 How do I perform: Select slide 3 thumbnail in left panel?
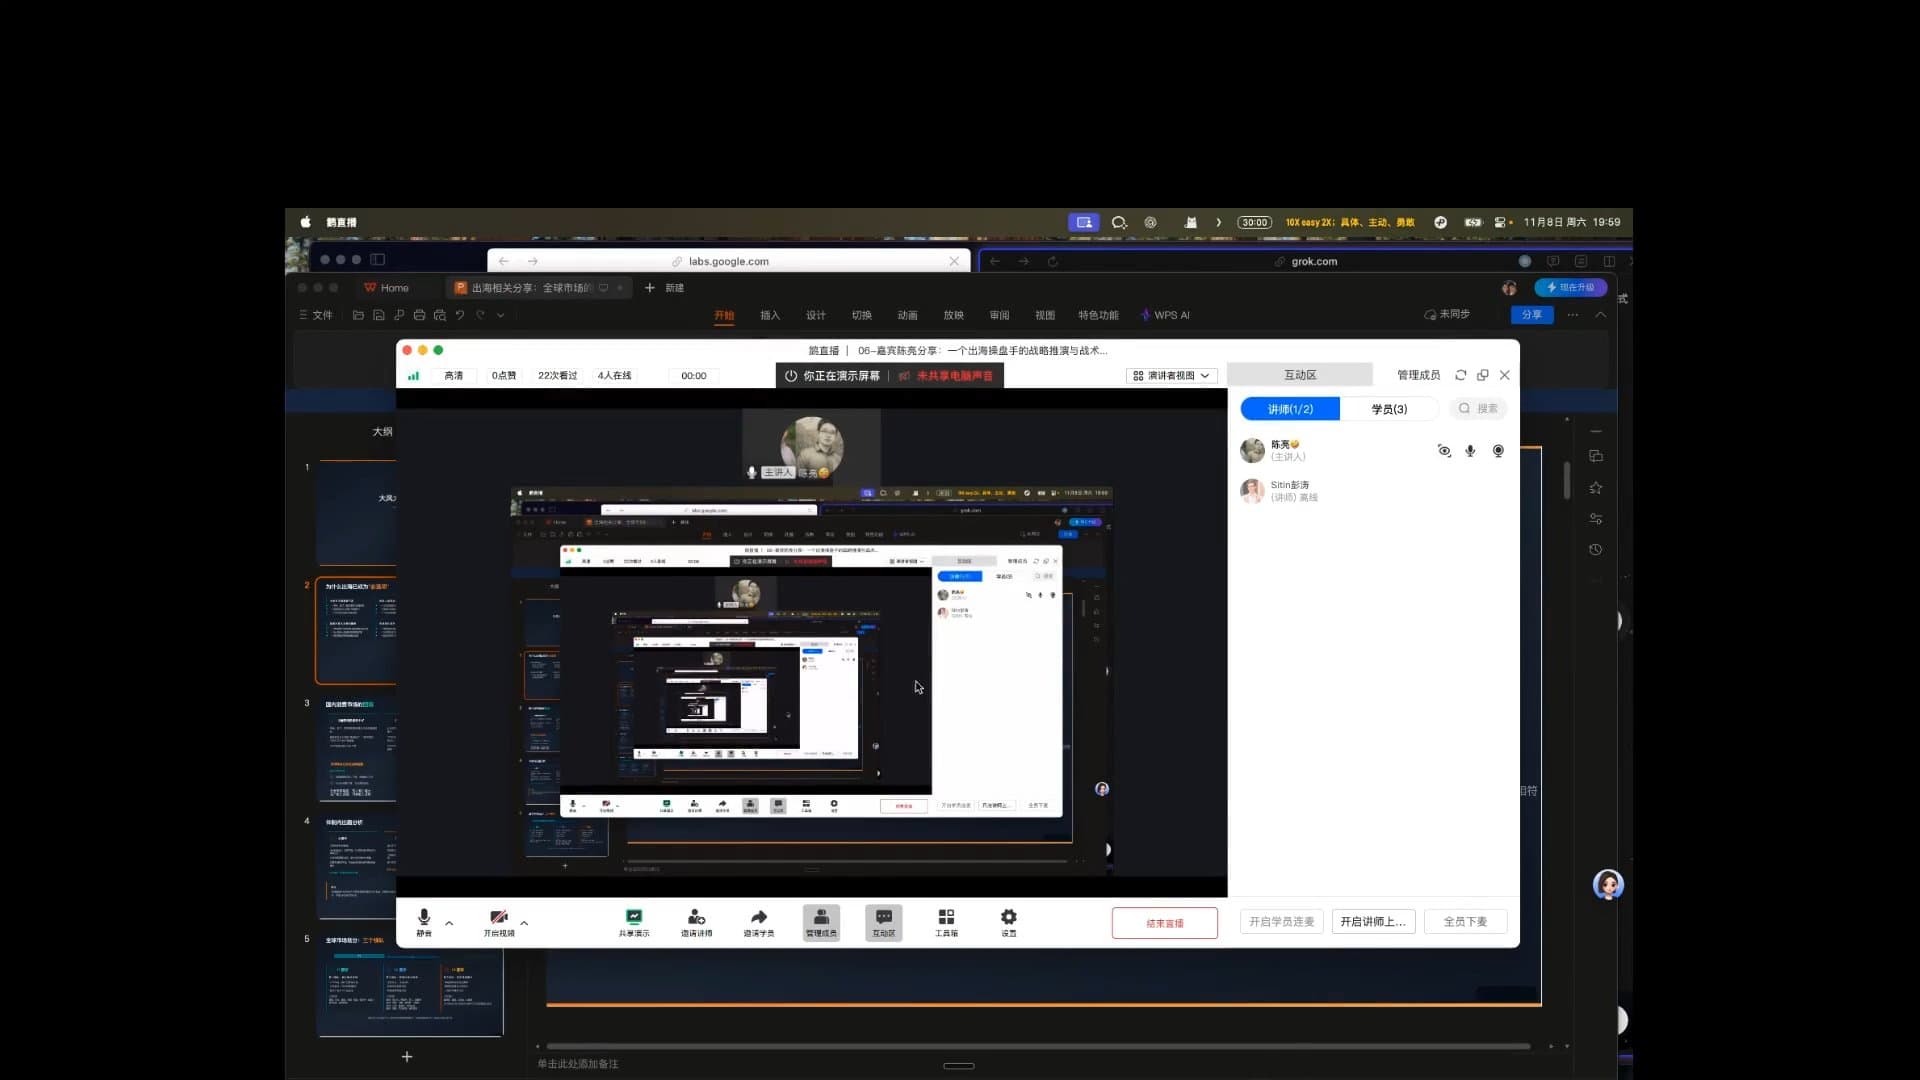pyautogui.click(x=358, y=750)
